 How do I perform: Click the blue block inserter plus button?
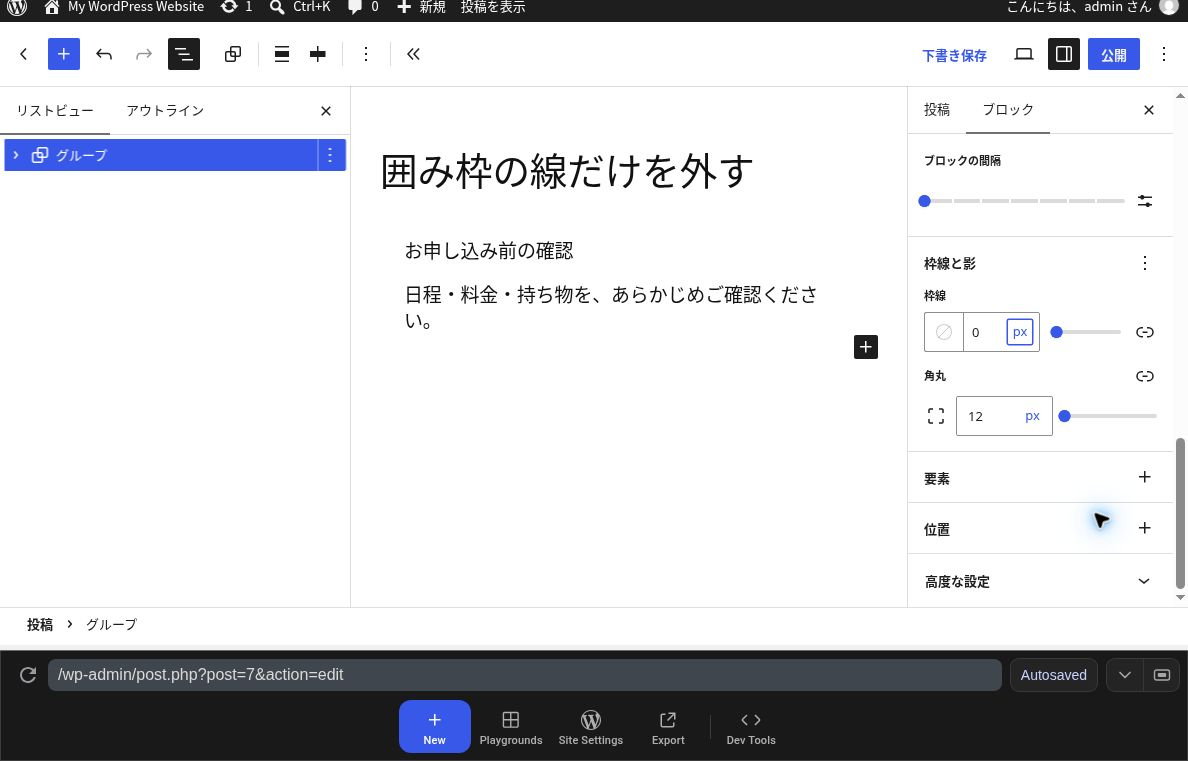64,54
